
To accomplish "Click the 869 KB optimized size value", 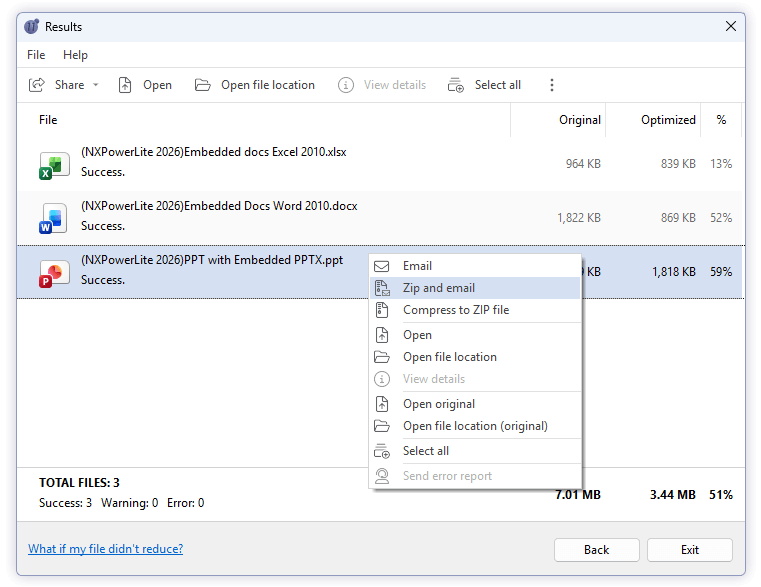I will tap(678, 218).
